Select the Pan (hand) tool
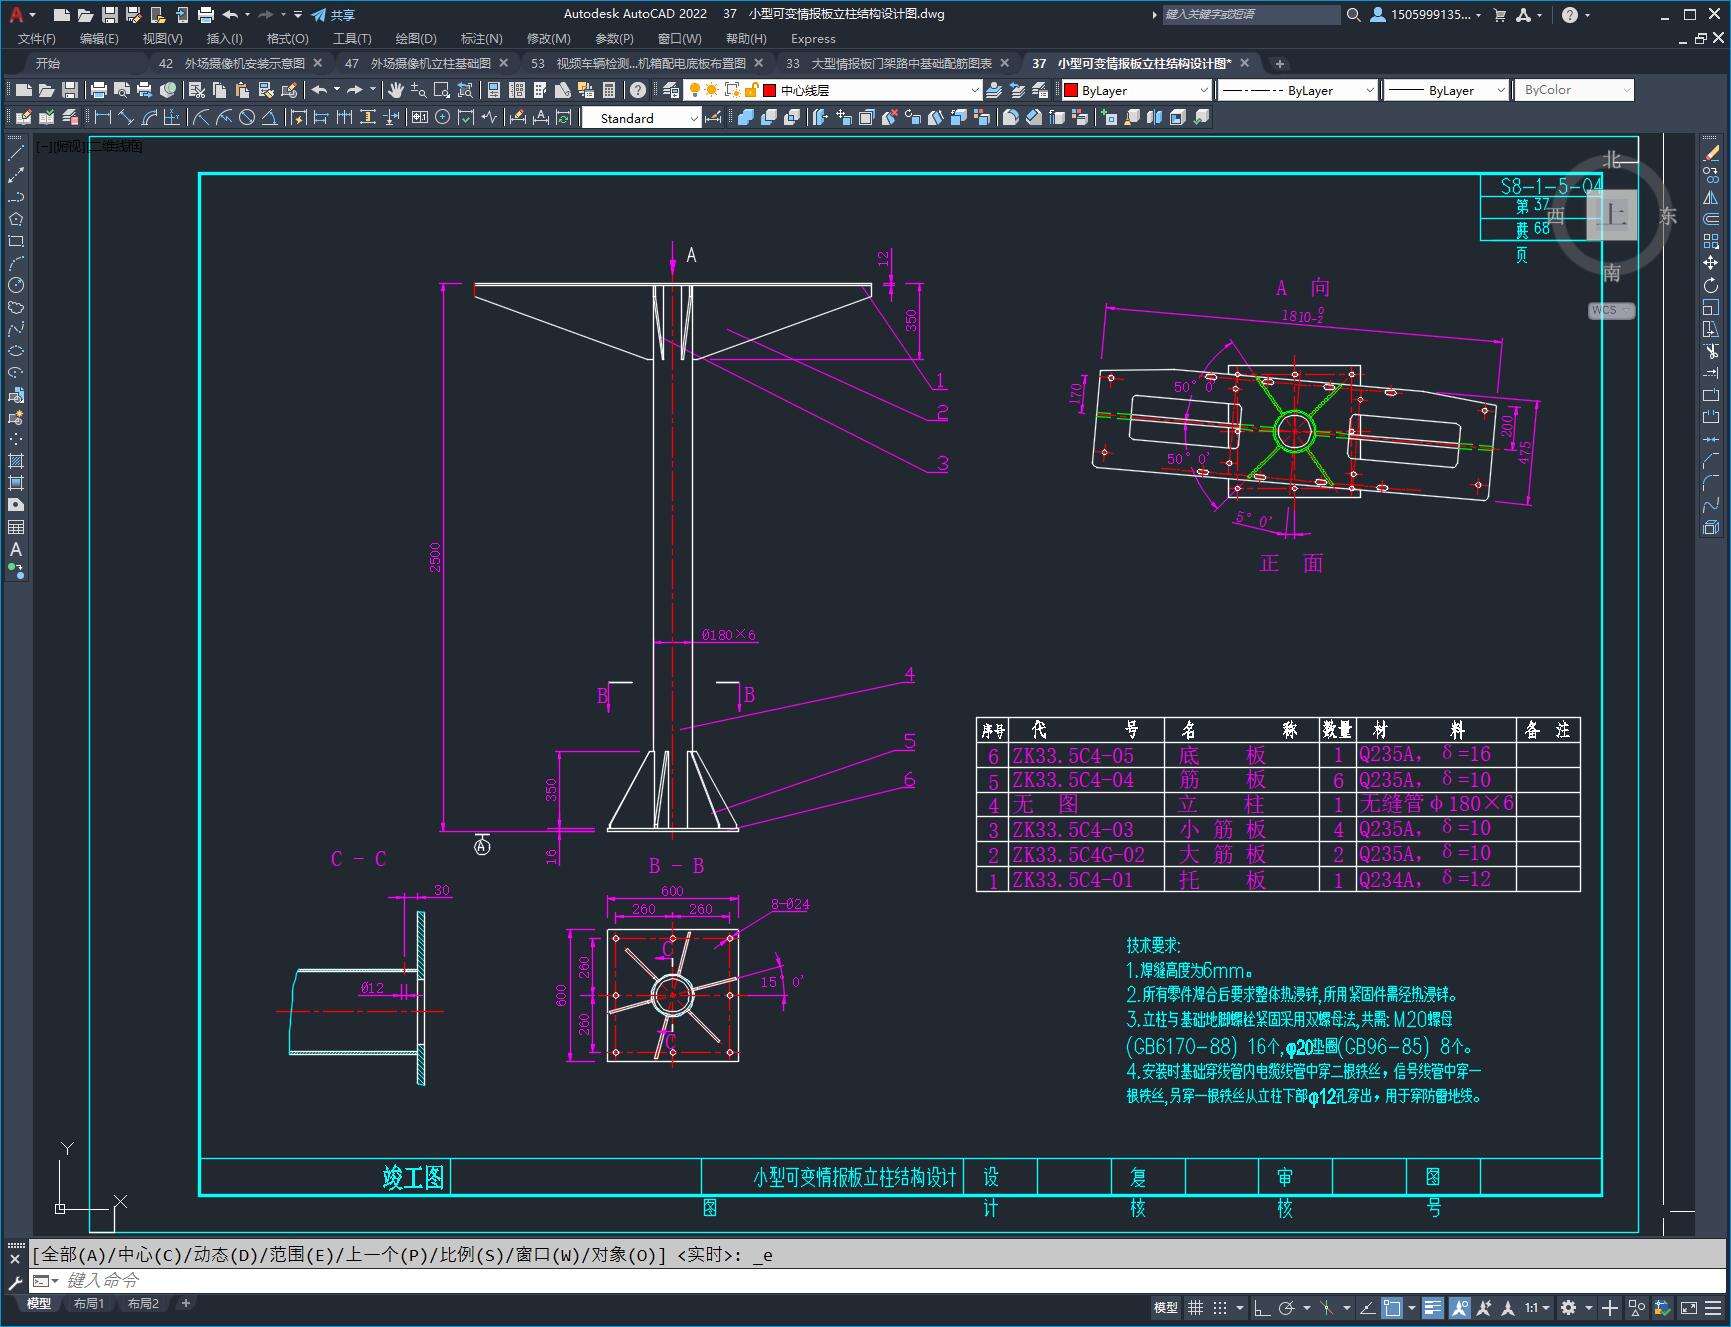 [x=395, y=90]
